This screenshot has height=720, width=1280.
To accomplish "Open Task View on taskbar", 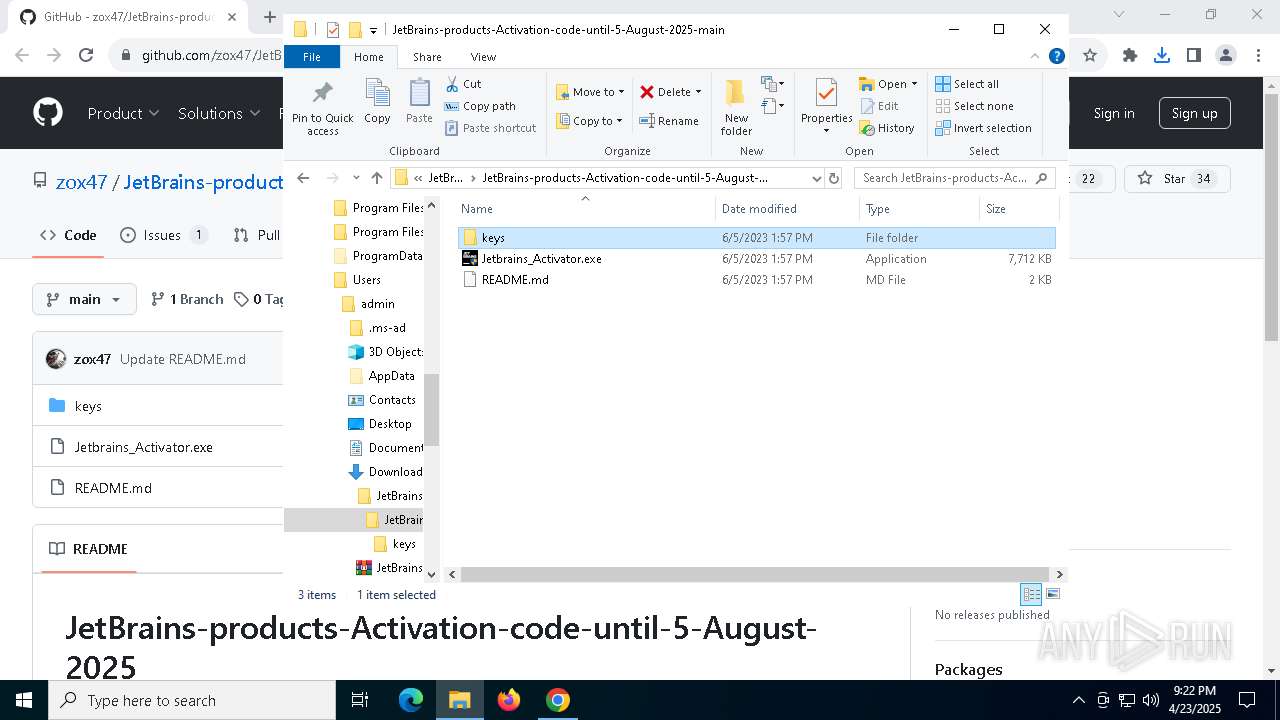I will tap(361, 700).
